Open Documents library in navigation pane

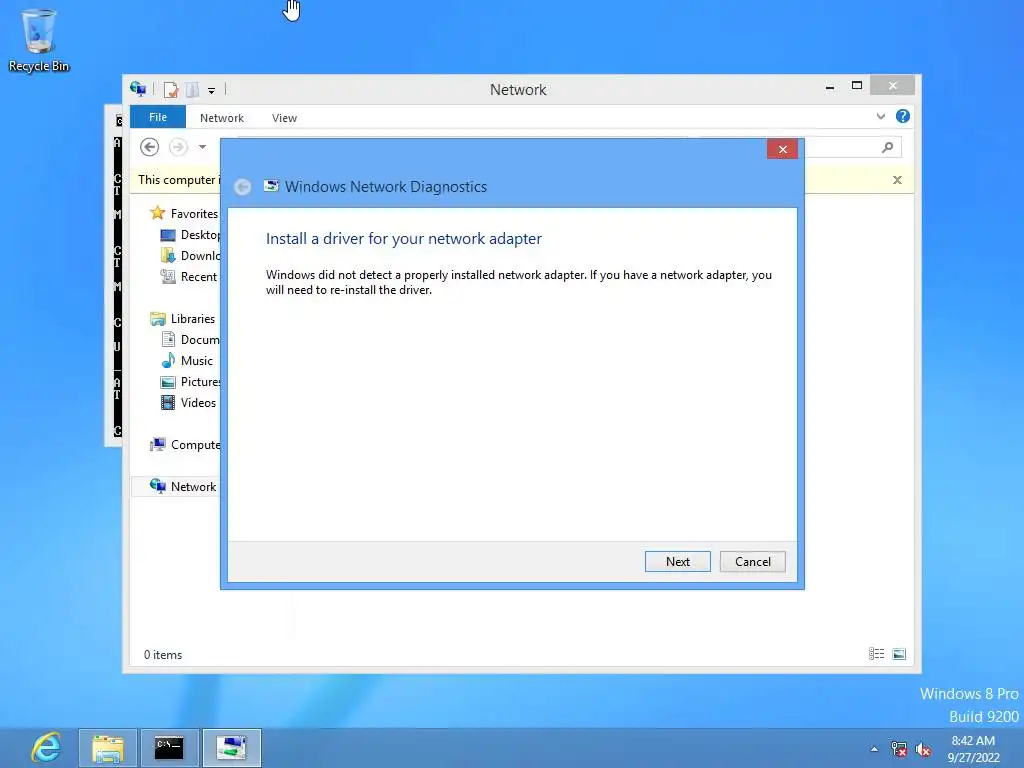[x=190, y=340]
